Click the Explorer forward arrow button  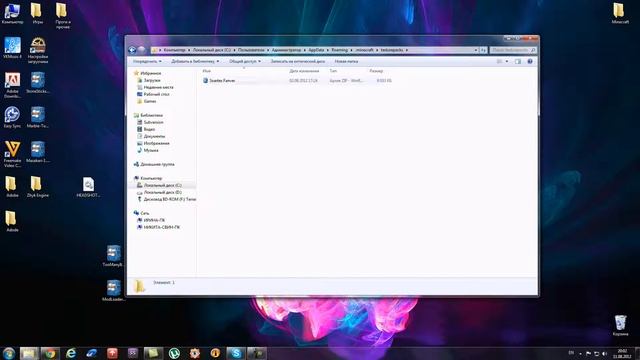pos(142,50)
